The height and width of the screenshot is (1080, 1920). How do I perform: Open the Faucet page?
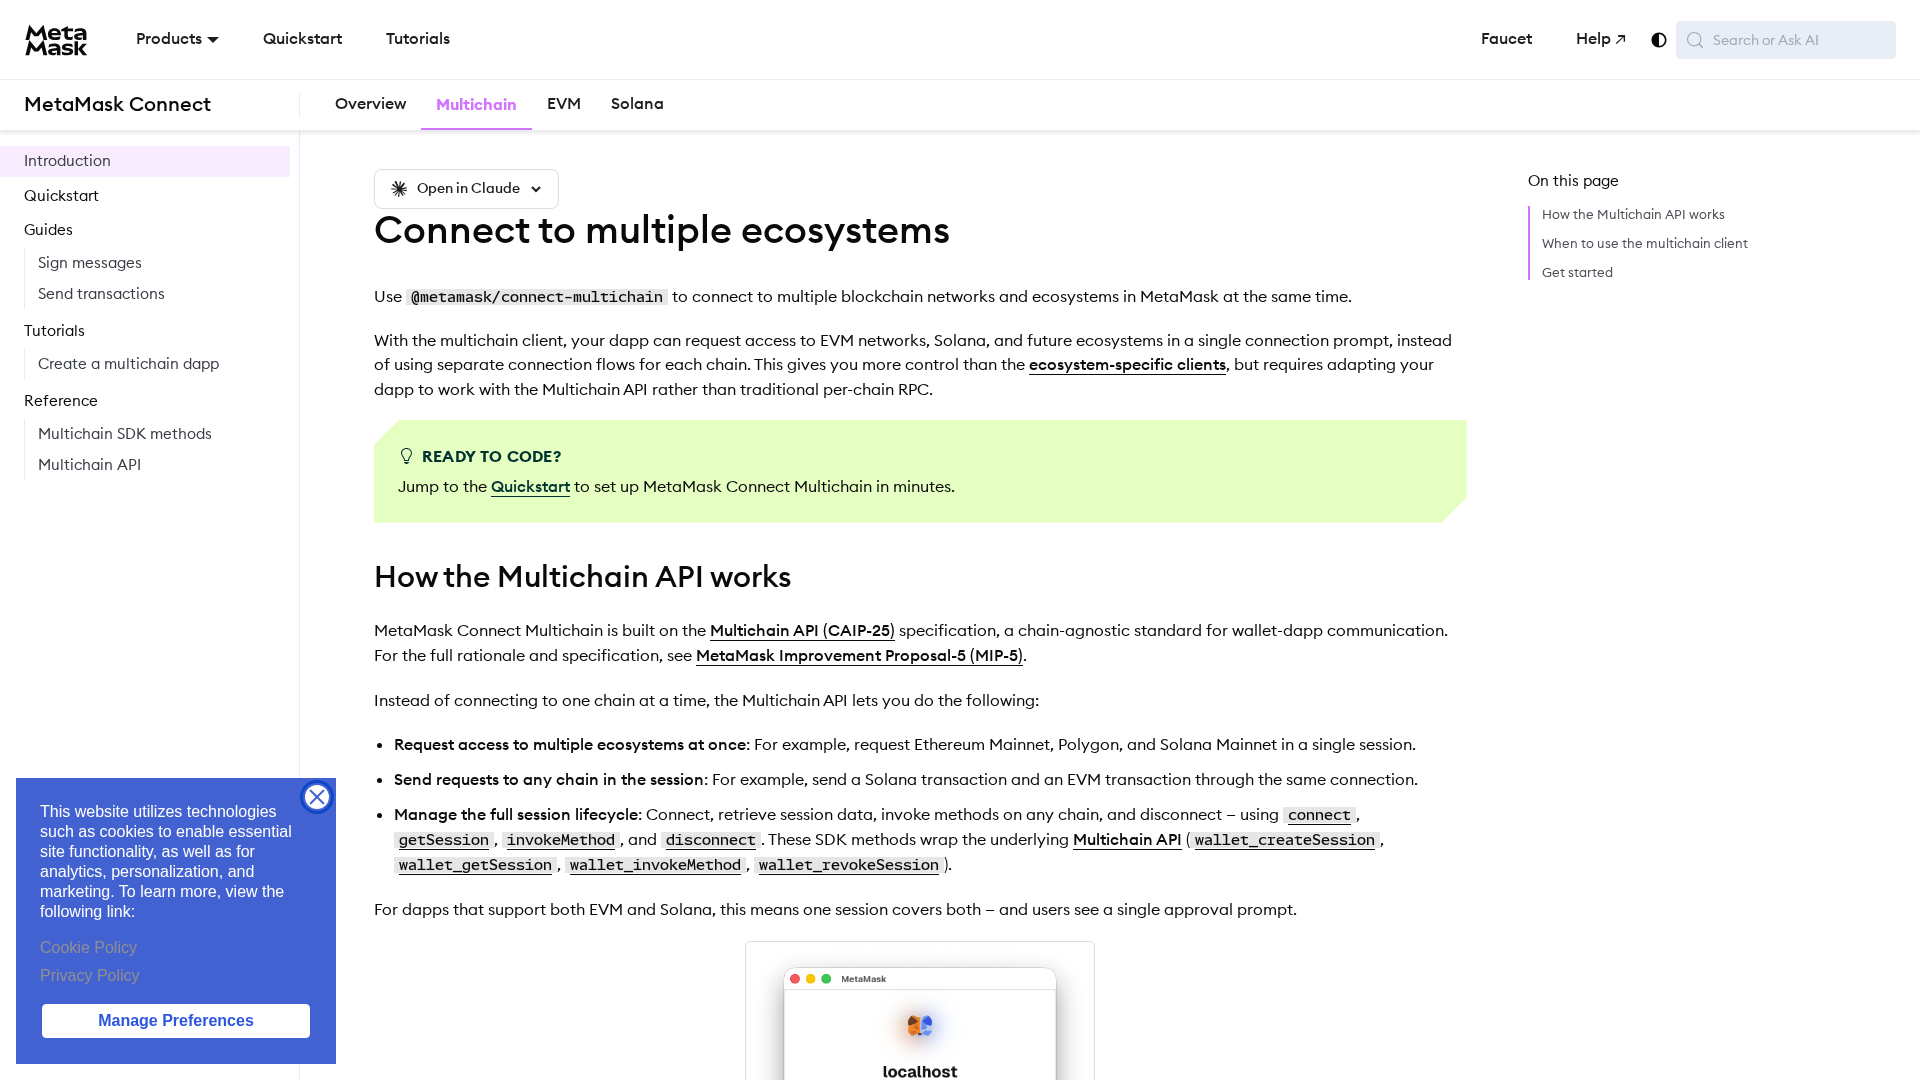click(x=1506, y=39)
